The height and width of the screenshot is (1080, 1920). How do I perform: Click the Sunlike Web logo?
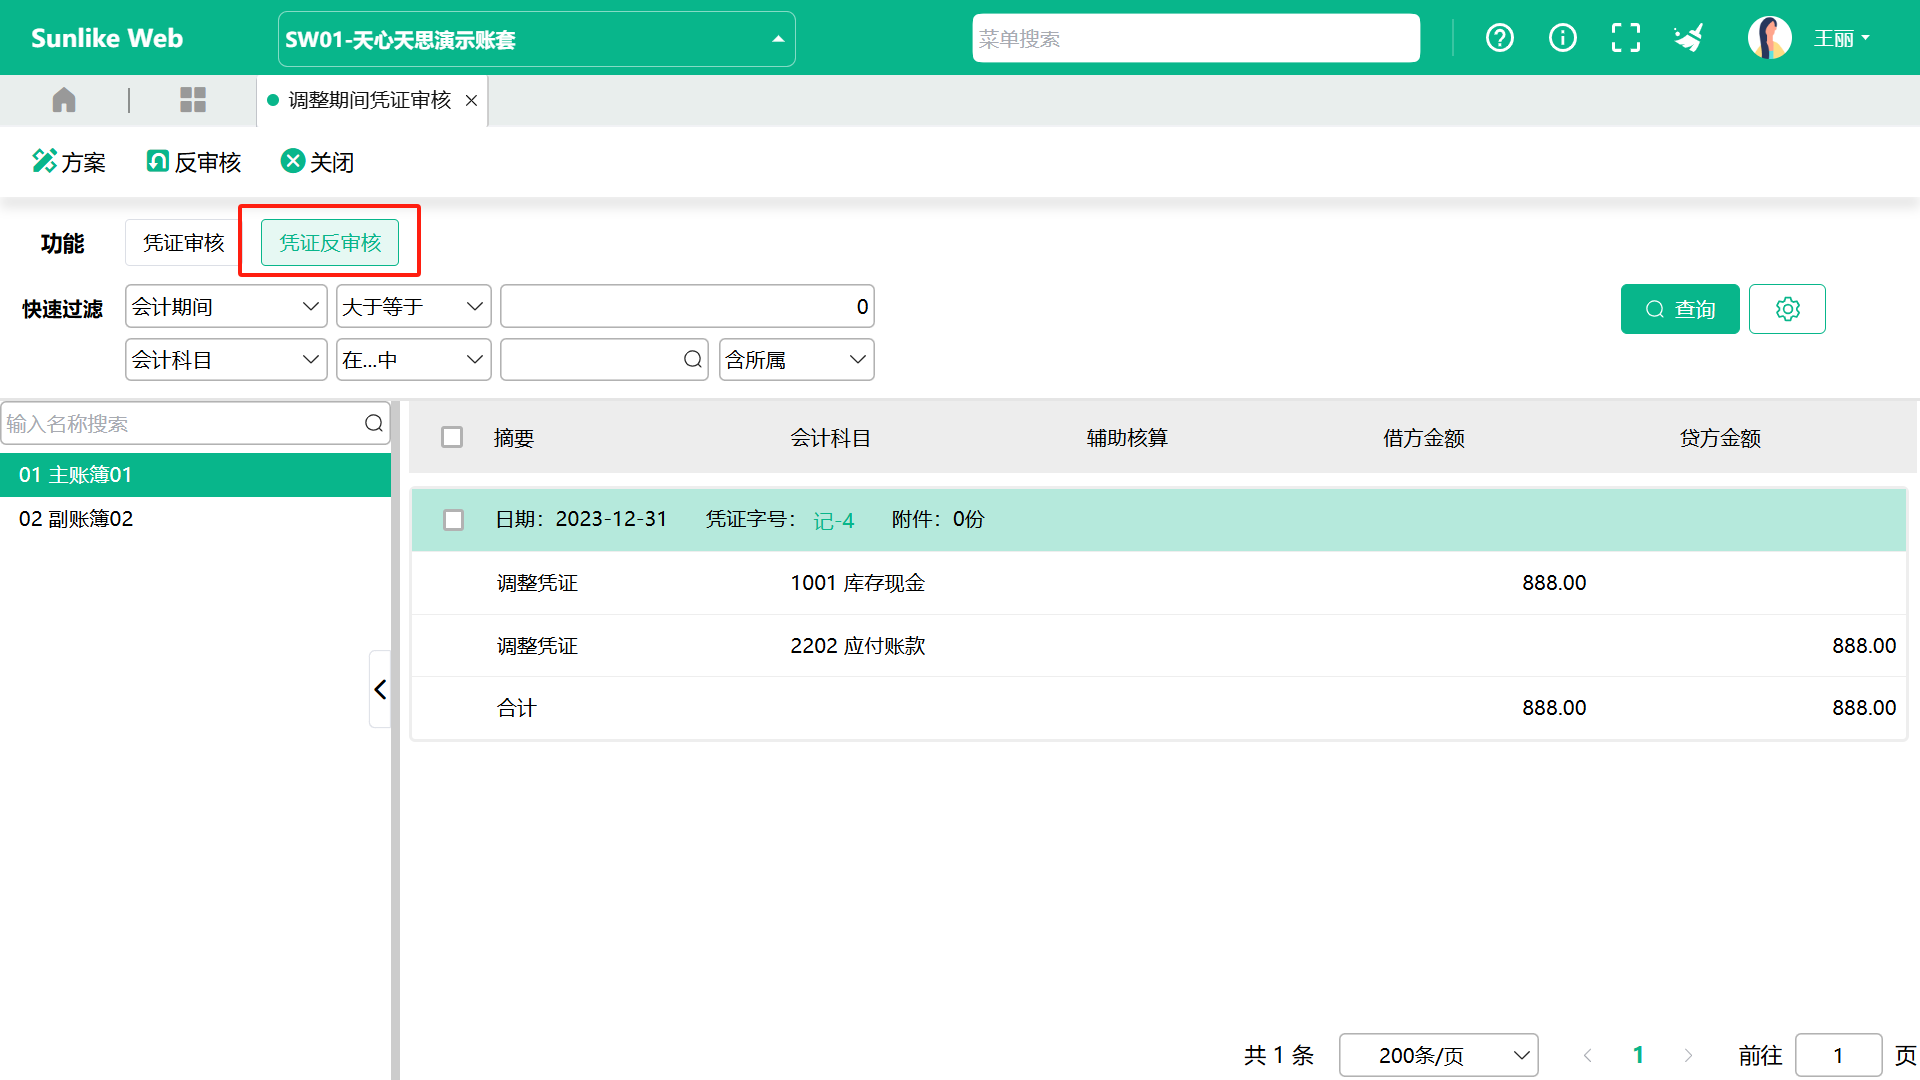pyautogui.click(x=107, y=38)
